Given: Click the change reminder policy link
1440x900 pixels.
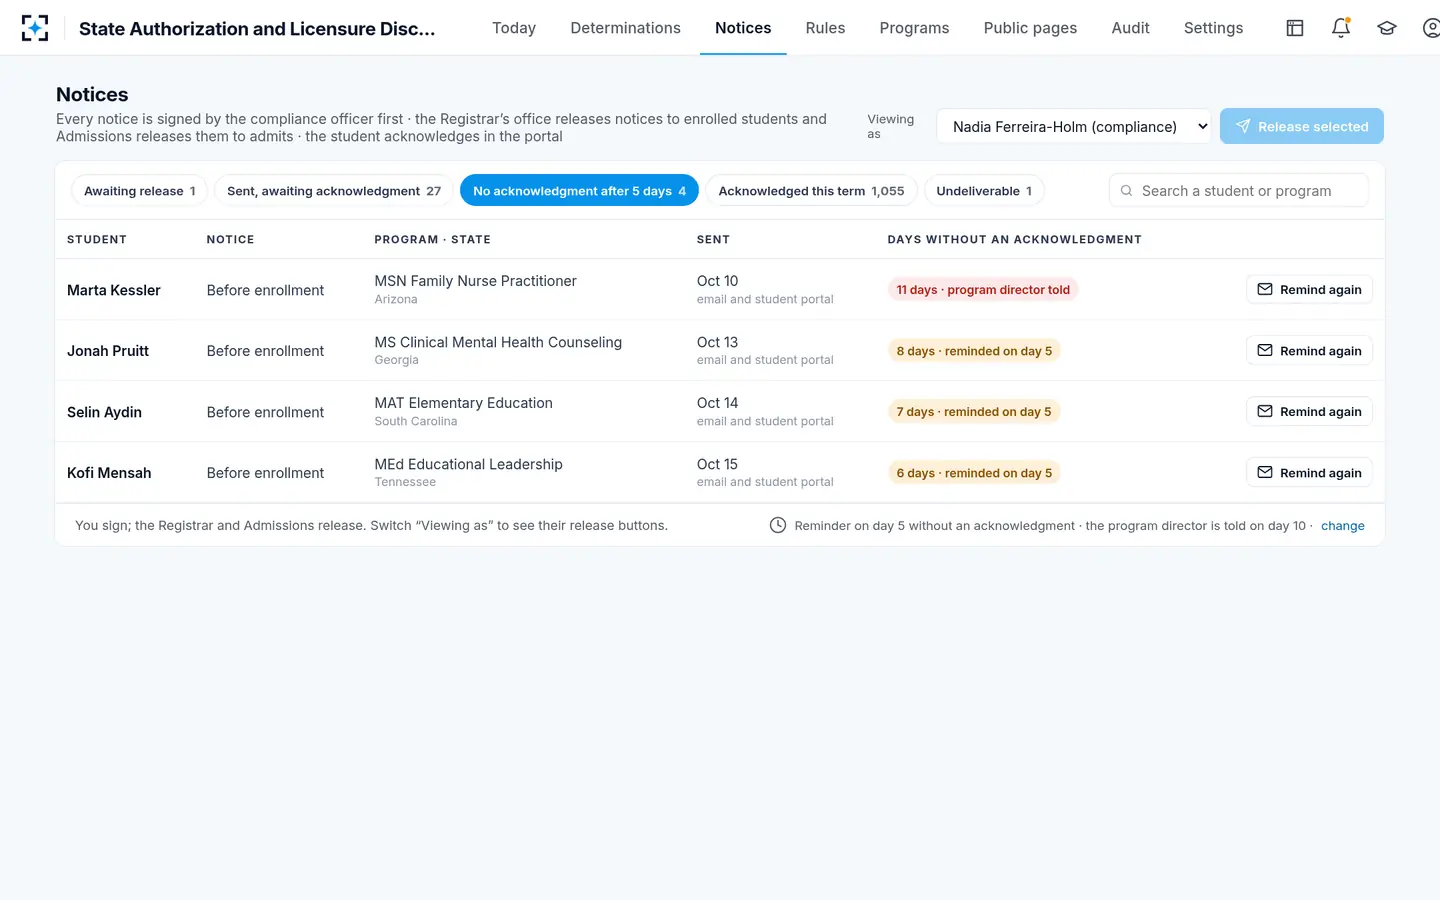Looking at the screenshot, I should [x=1342, y=526].
